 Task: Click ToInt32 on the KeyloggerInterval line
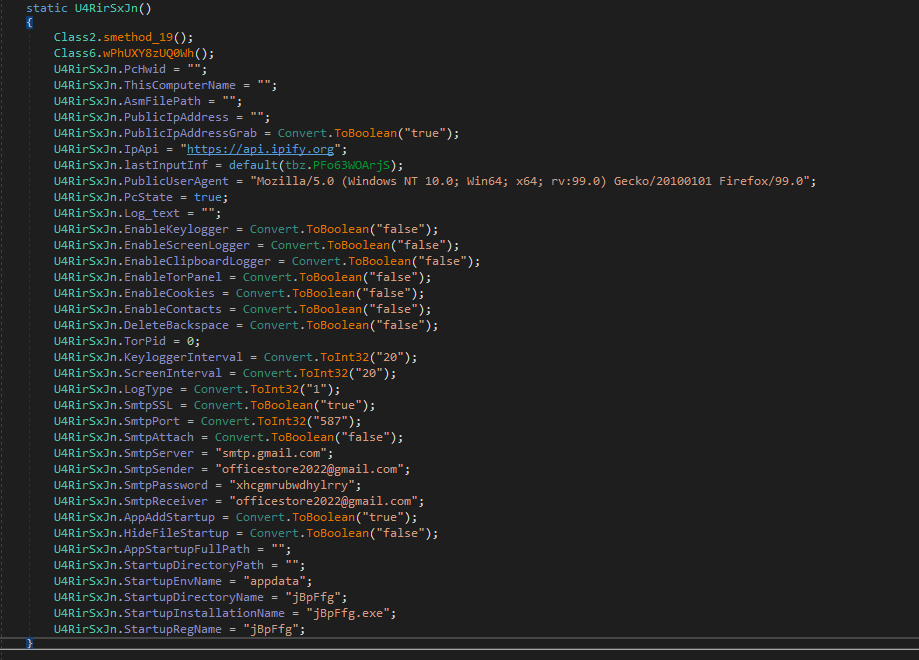pos(345,357)
